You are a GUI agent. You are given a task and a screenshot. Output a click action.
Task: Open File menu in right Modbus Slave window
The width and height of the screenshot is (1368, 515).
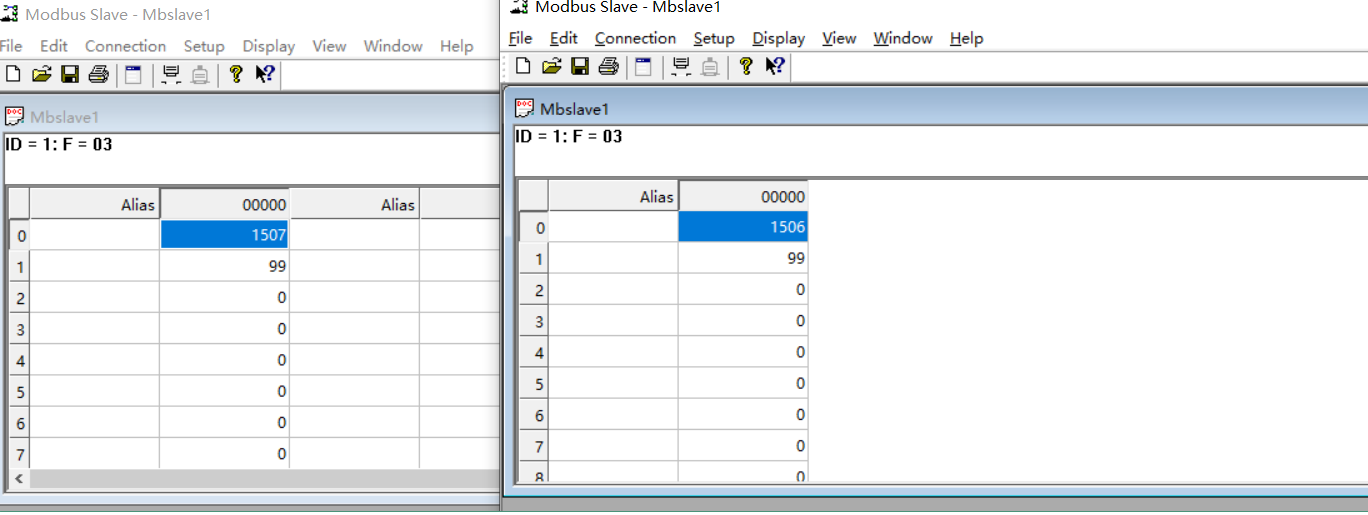(x=520, y=38)
